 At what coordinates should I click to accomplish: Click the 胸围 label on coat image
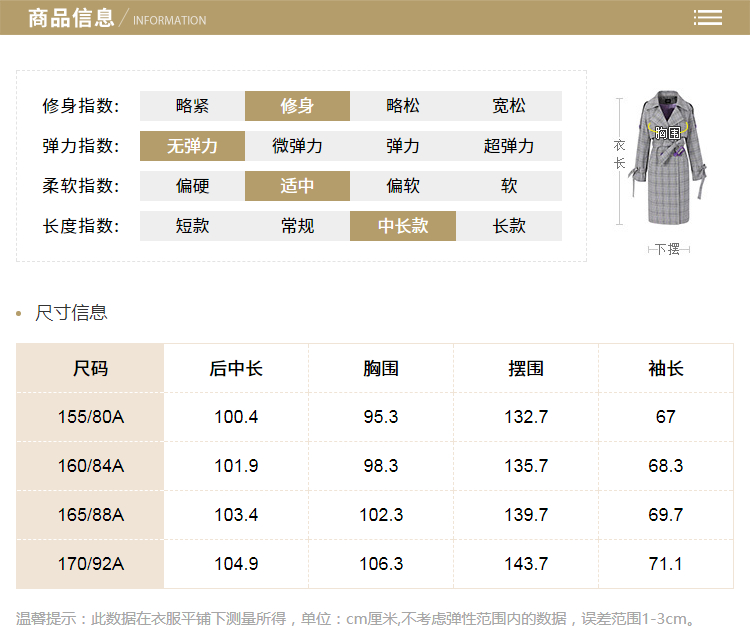click(668, 132)
